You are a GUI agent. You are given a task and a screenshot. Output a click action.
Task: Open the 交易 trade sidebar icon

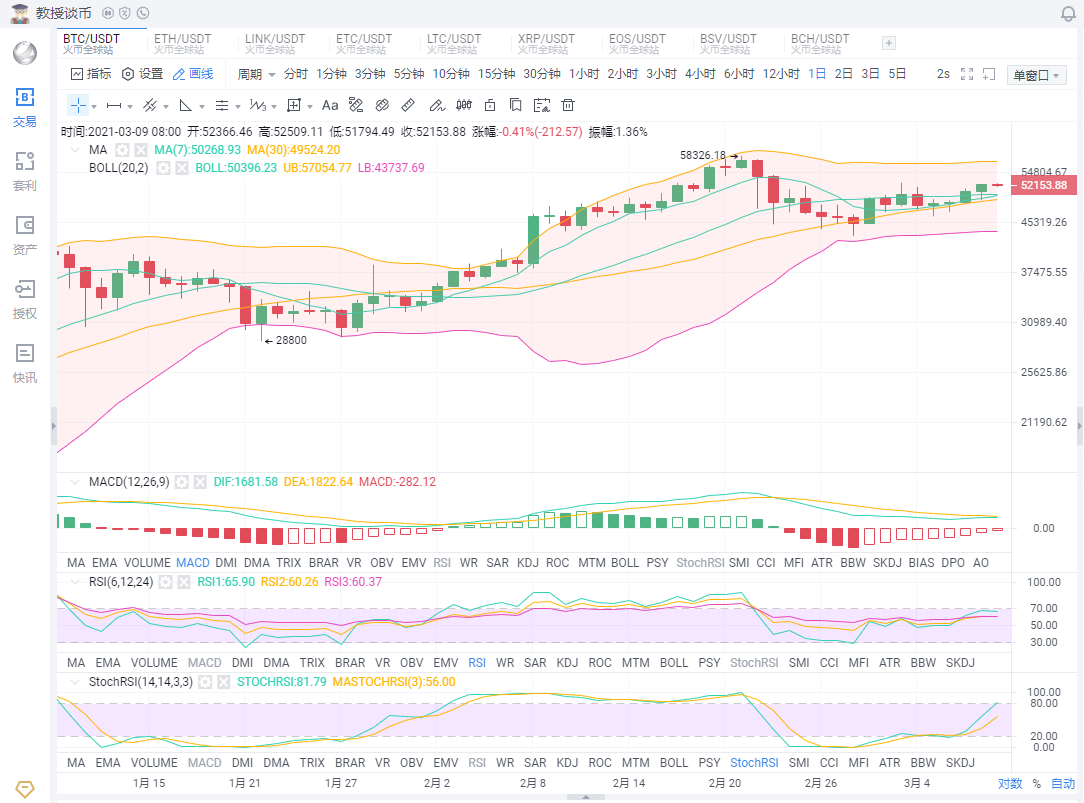click(x=25, y=108)
